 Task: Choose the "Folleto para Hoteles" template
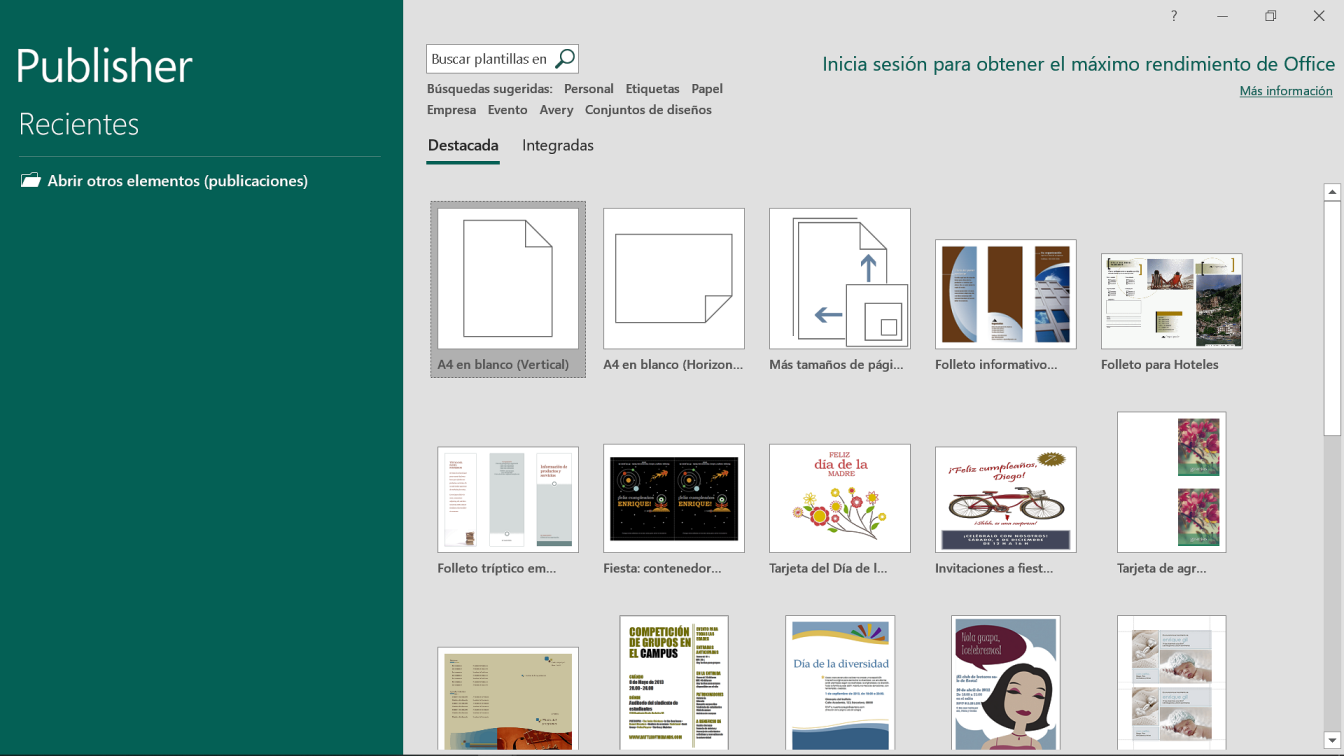[x=1171, y=301]
